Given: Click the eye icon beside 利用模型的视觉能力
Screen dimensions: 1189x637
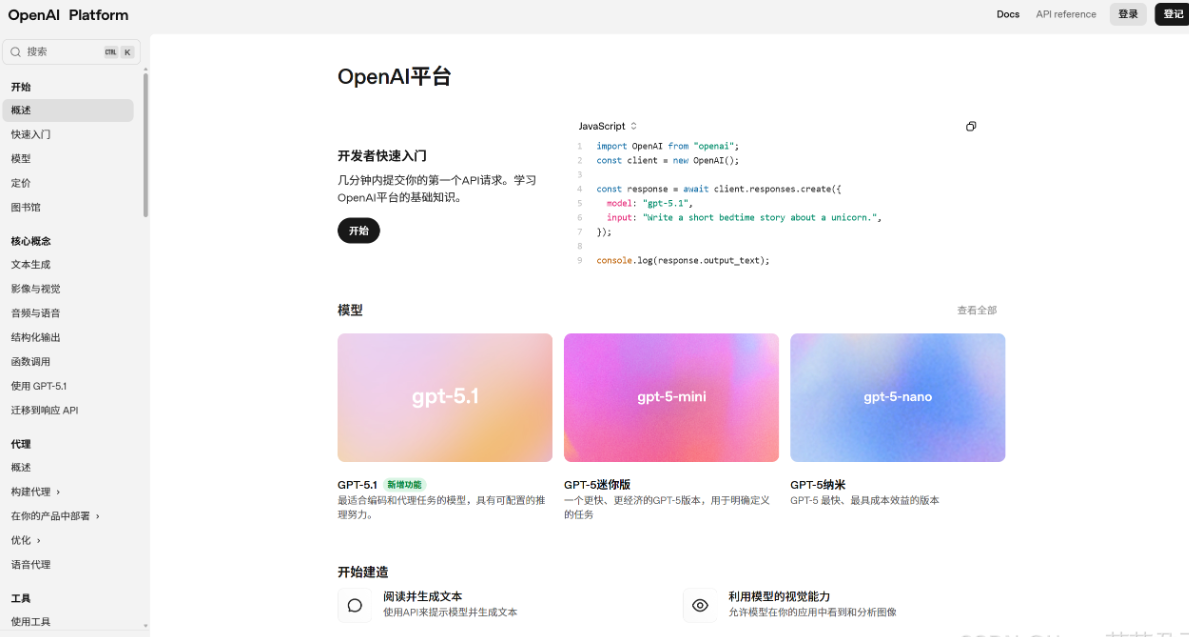Looking at the screenshot, I should 700,604.
